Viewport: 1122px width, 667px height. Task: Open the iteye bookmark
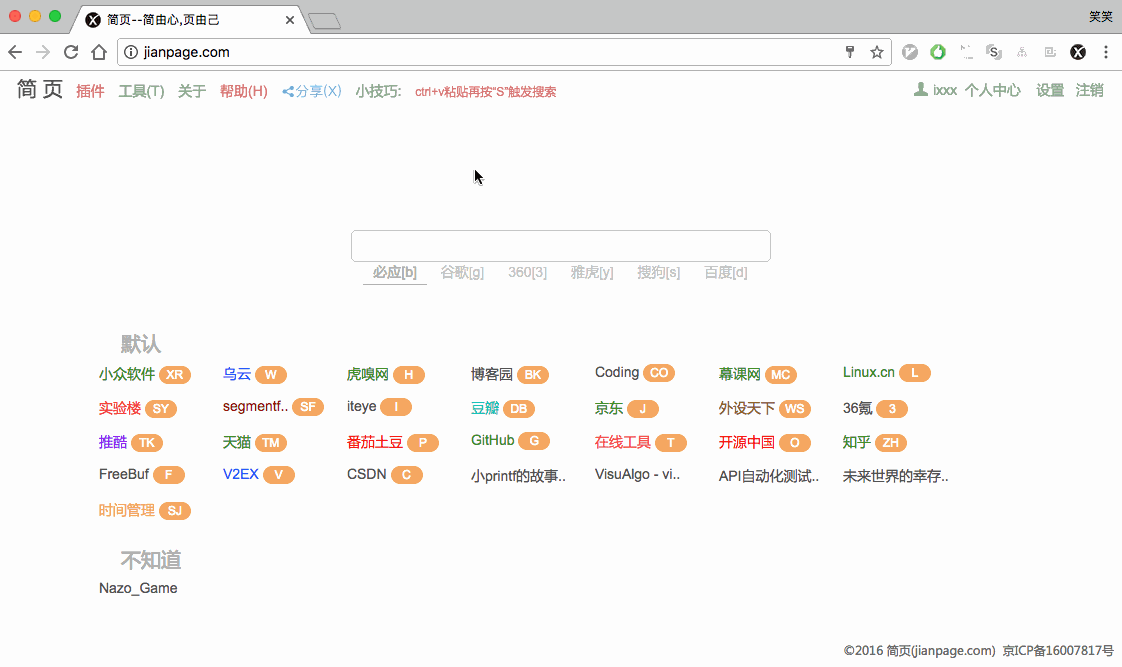pos(361,406)
